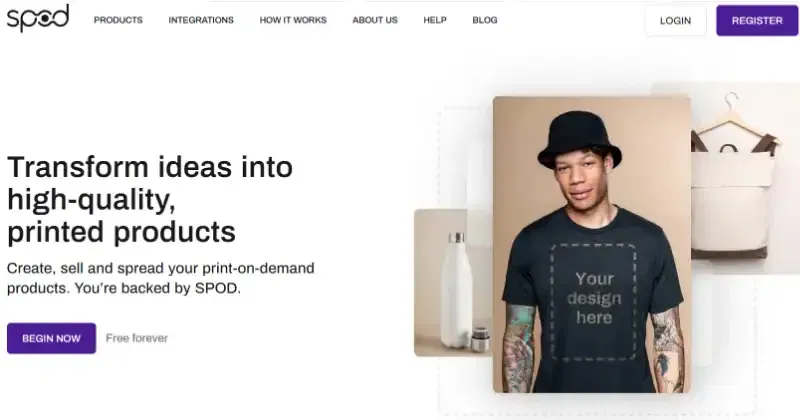Open the Integrations menu item
The width and height of the screenshot is (800, 420).
[x=201, y=20]
